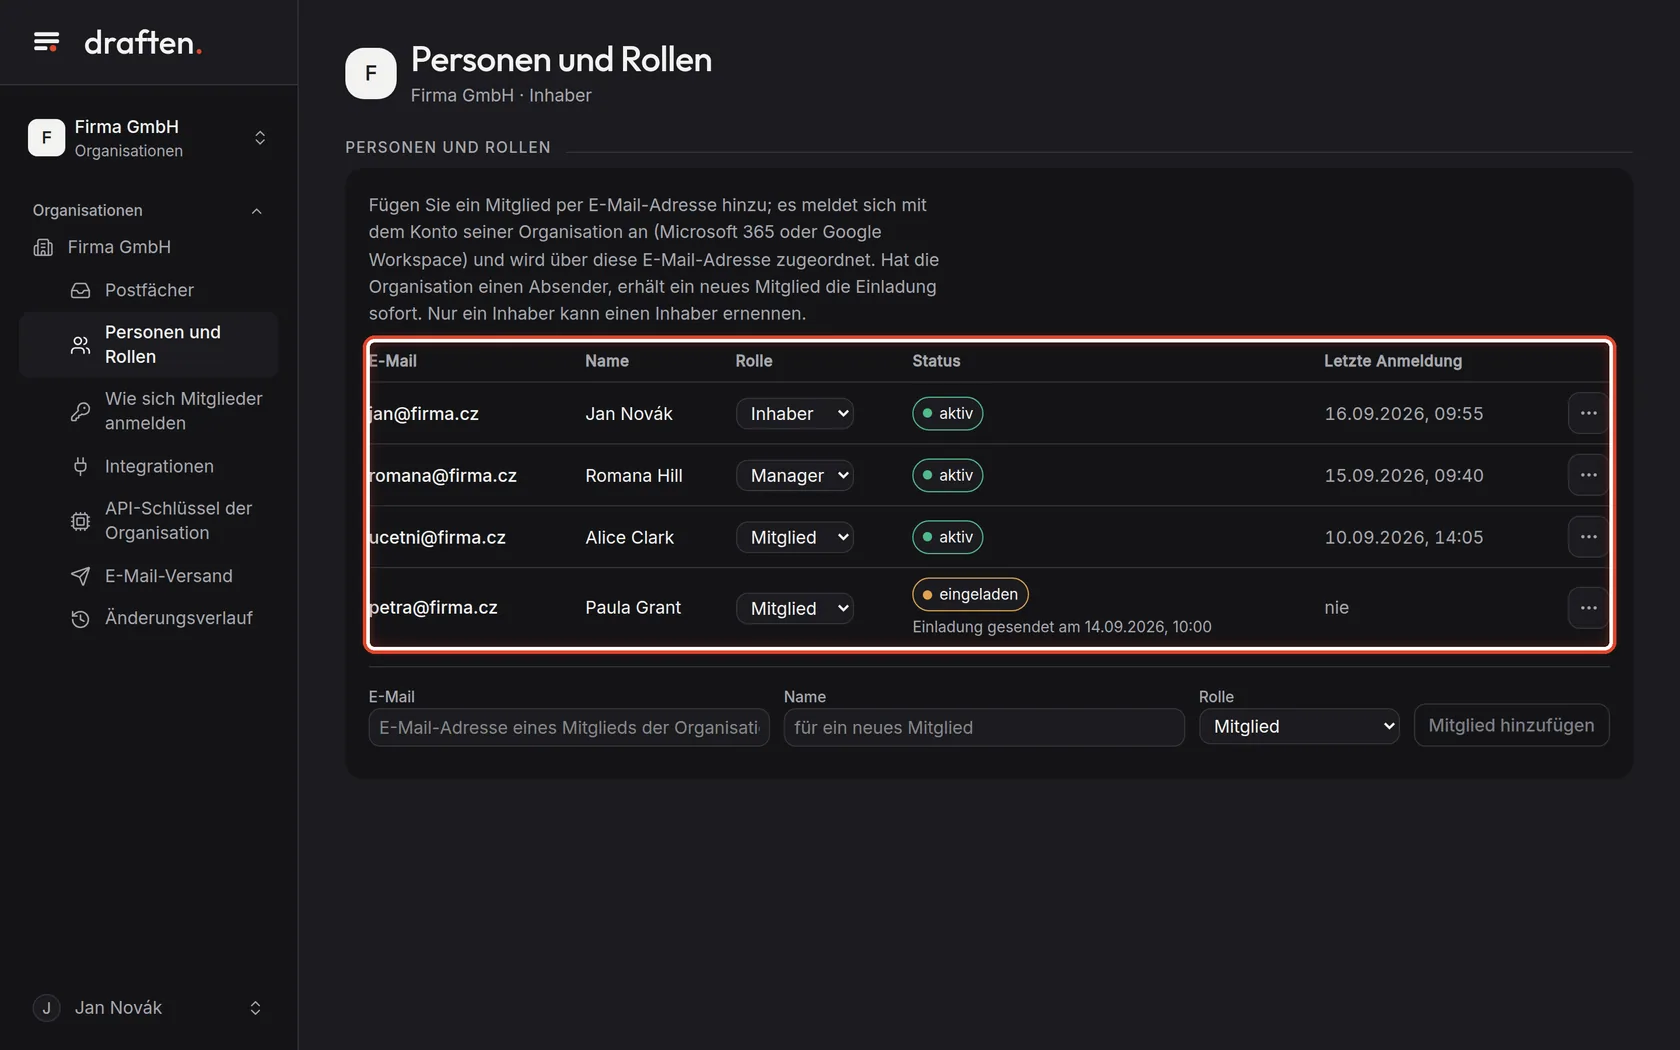Click the Letzte Anmeldung column header

click(x=1393, y=361)
